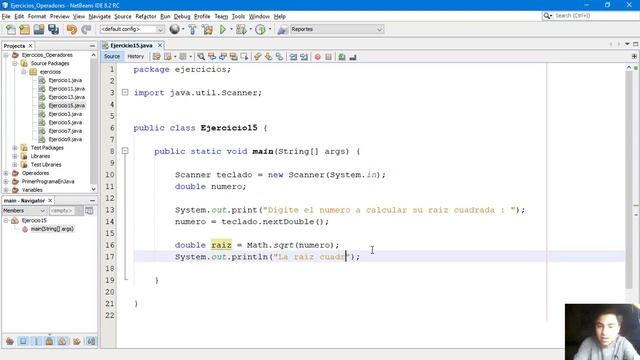Screen dimensions: 640x360
Task: Open the Refactor menu
Action: coord(146,16)
